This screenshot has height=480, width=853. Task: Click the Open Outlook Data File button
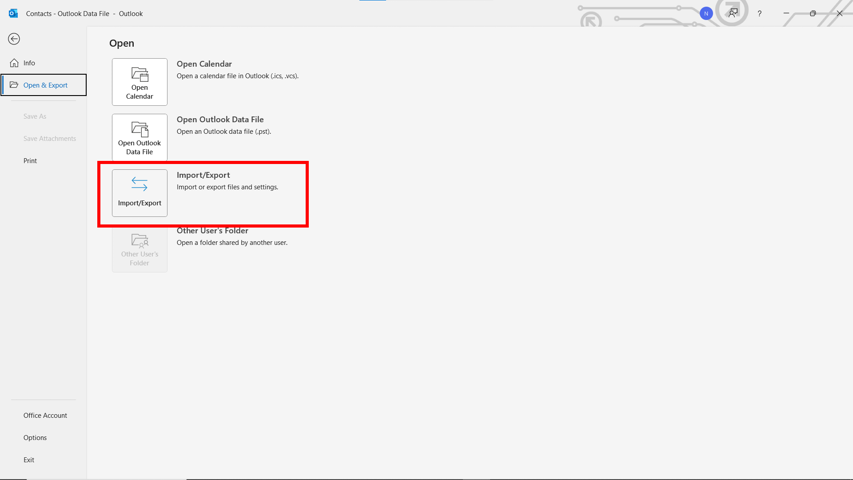click(x=139, y=137)
